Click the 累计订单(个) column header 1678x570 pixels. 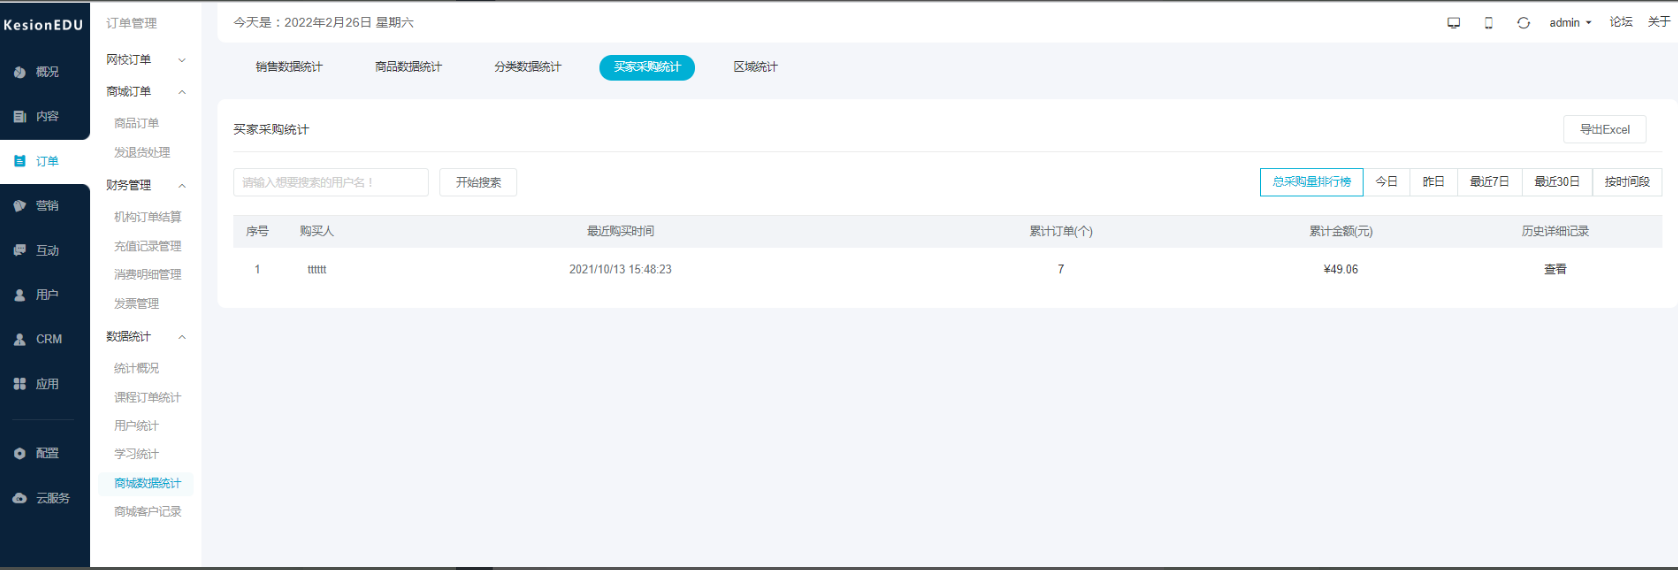pos(1061,231)
